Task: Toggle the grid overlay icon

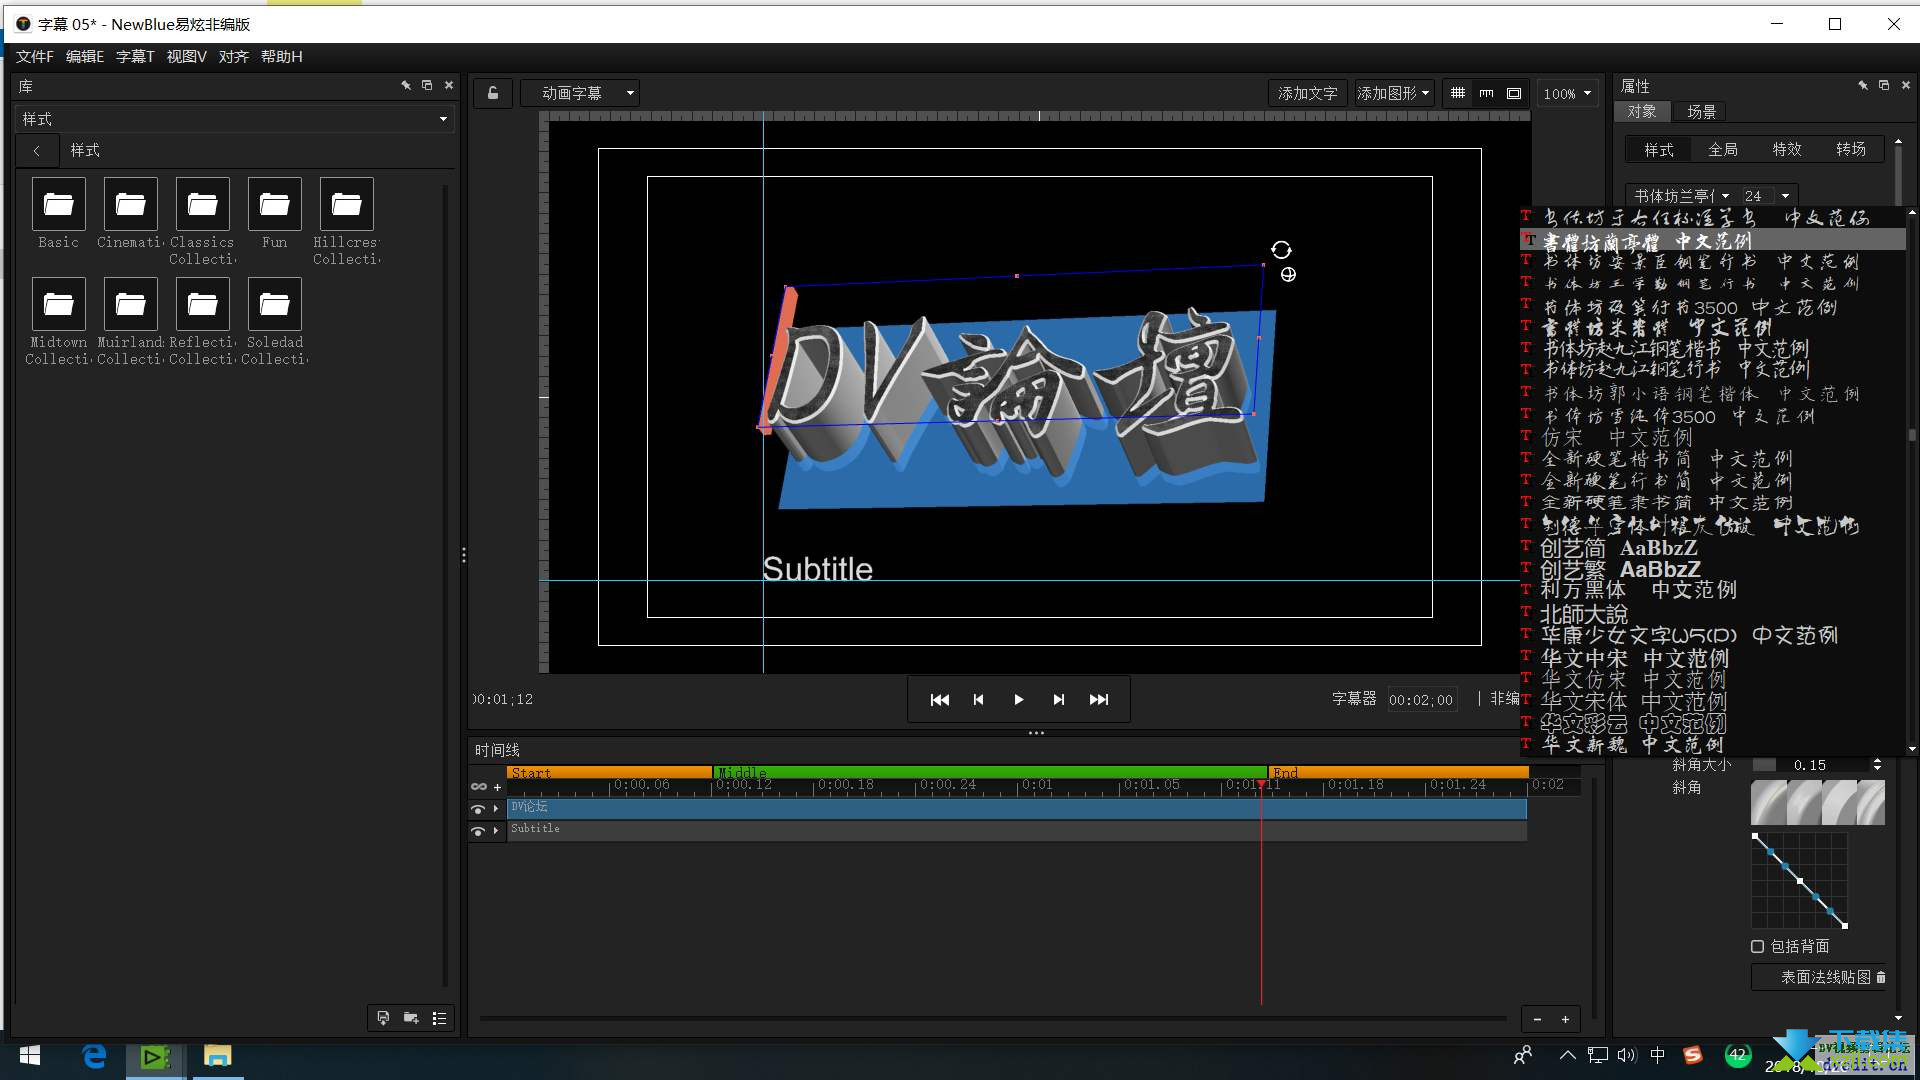Action: (1458, 93)
